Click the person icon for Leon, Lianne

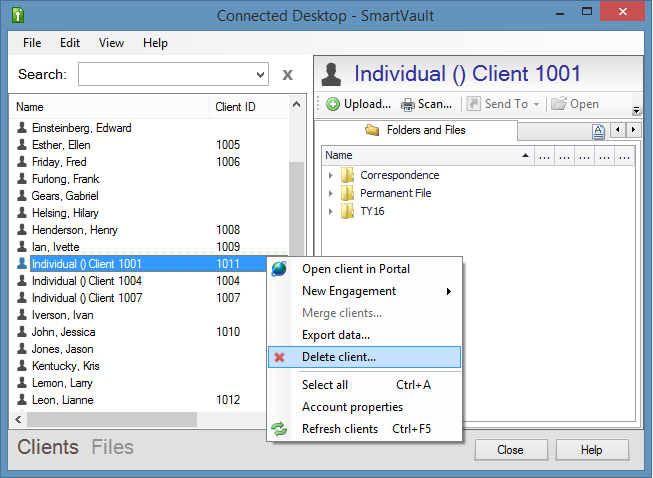[x=22, y=400]
